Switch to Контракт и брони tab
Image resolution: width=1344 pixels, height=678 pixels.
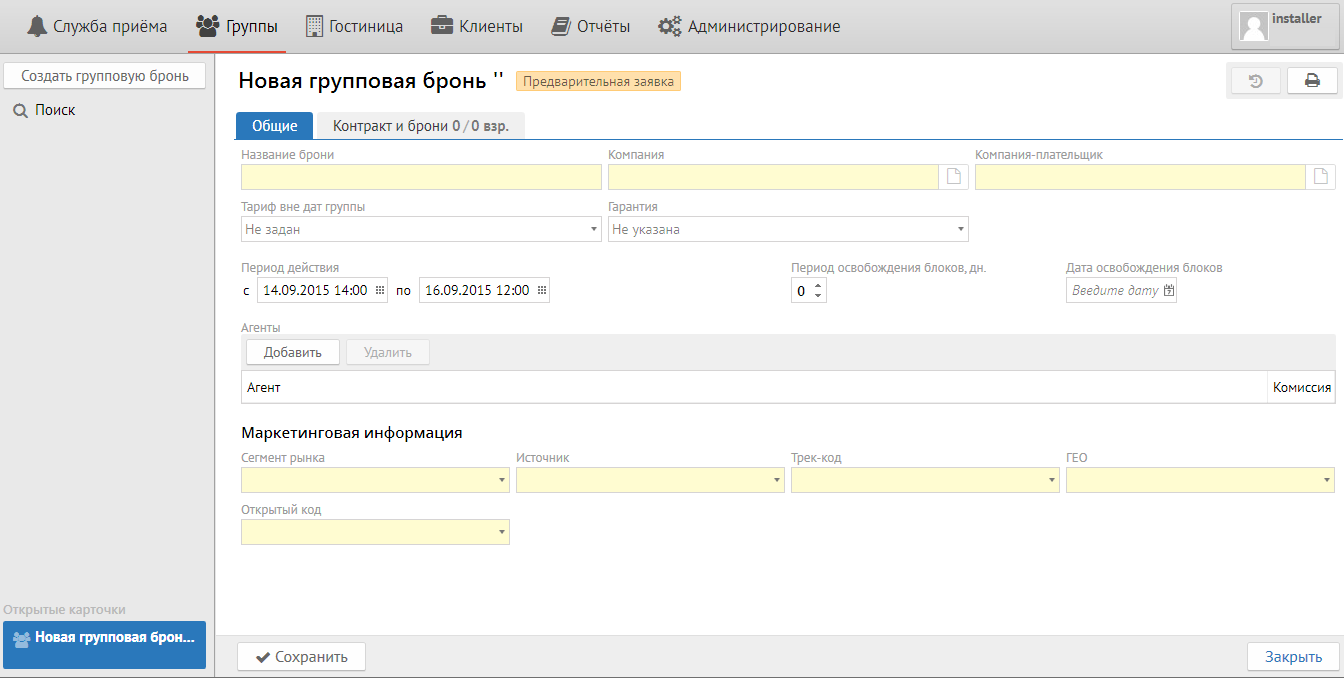(x=420, y=126)
